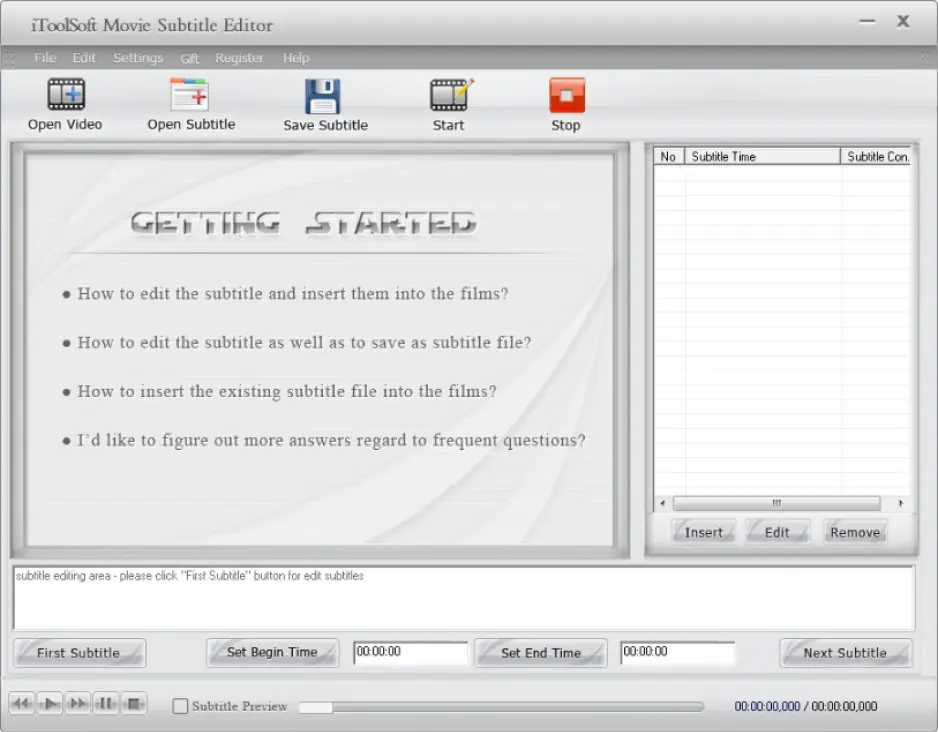Click the red Stop icon
938x732 pixels.
[567, 95]
